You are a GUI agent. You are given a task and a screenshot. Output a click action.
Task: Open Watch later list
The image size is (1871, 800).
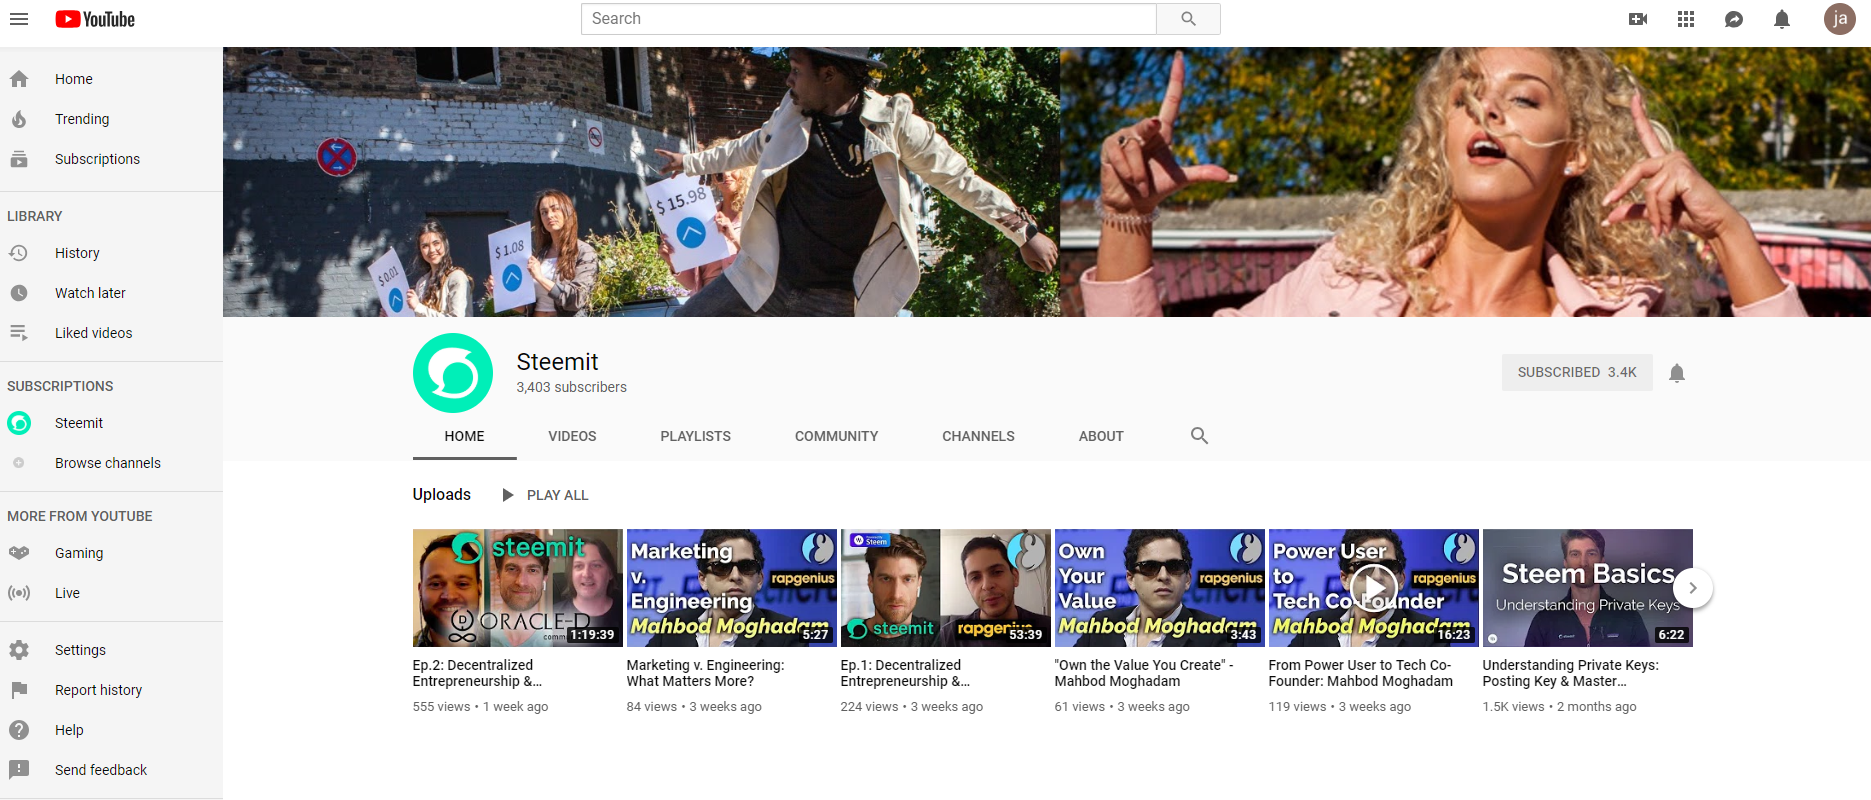pos(111,293)
